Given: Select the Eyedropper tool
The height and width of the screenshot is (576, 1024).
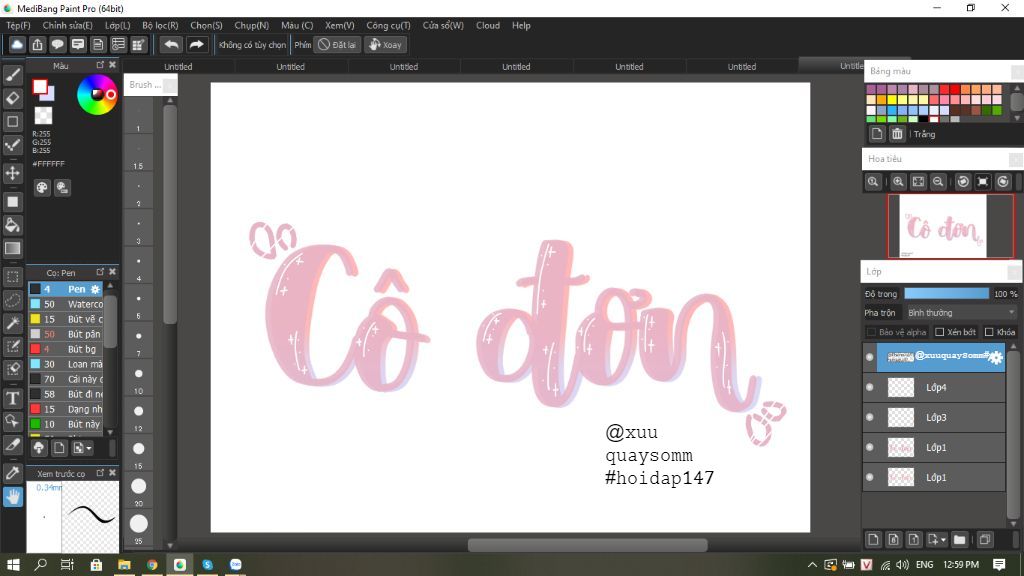Looking at the screenshot, I should click(x=12, y=473).
